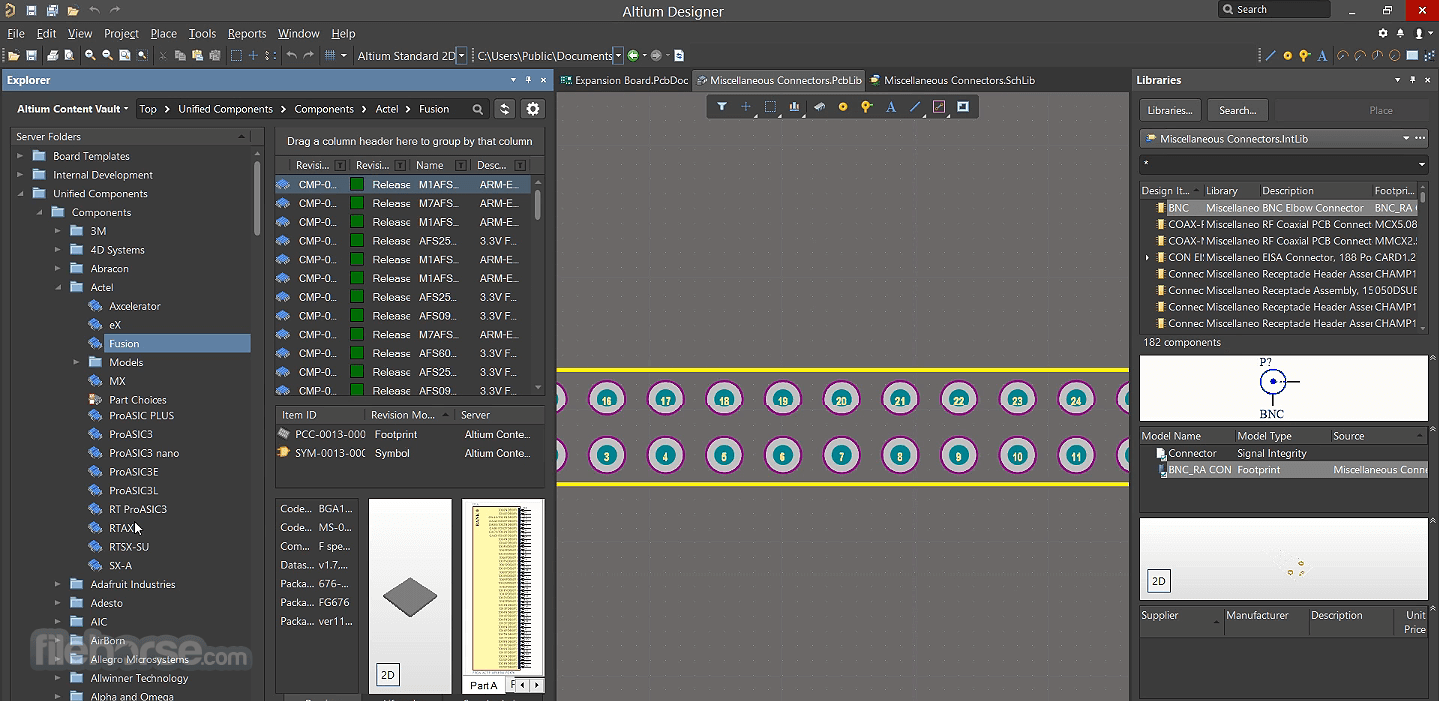1439x701 pixels.
Task: Open notifications bell icon at top right
Action: [1401, 33]
